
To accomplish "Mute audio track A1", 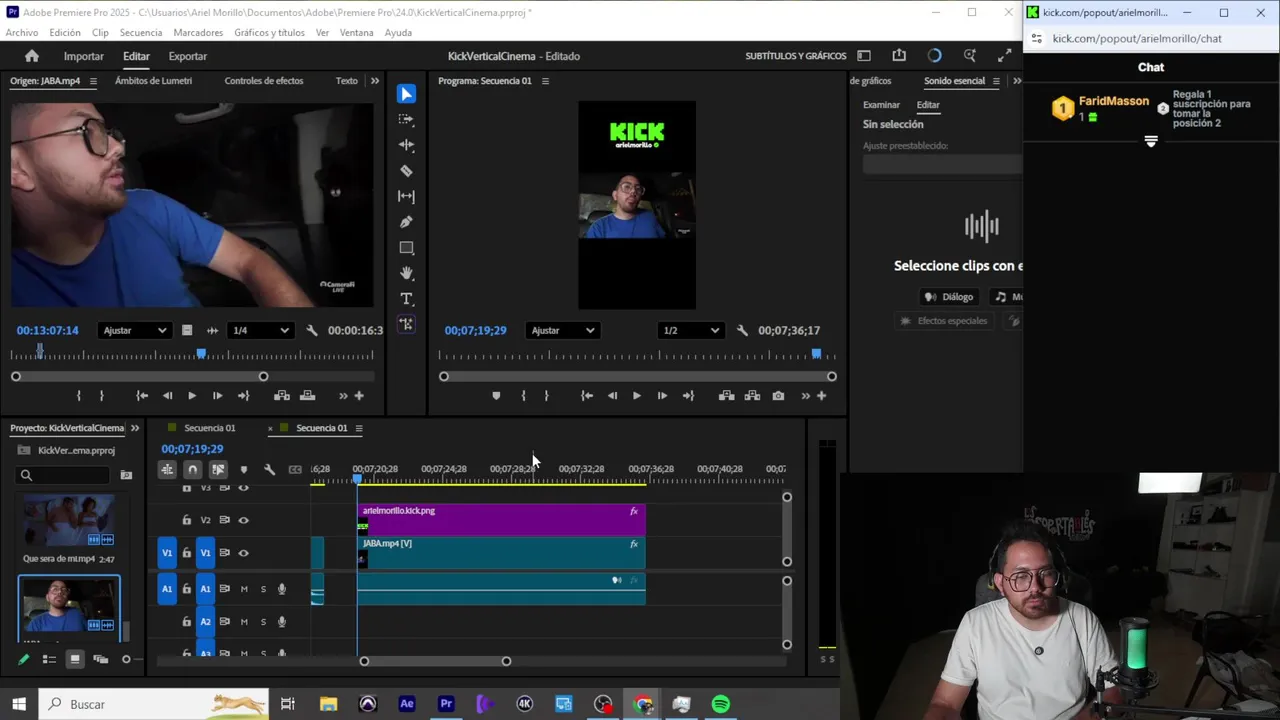I will 244,589.
